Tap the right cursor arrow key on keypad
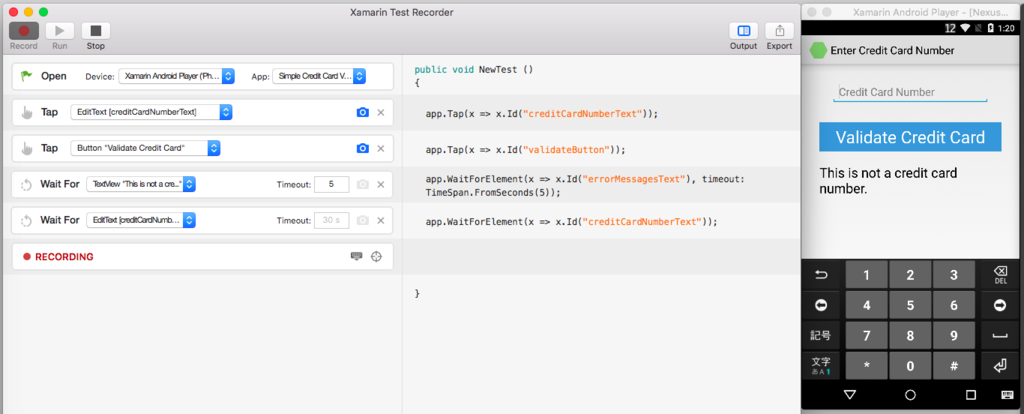 [1000, 305]
